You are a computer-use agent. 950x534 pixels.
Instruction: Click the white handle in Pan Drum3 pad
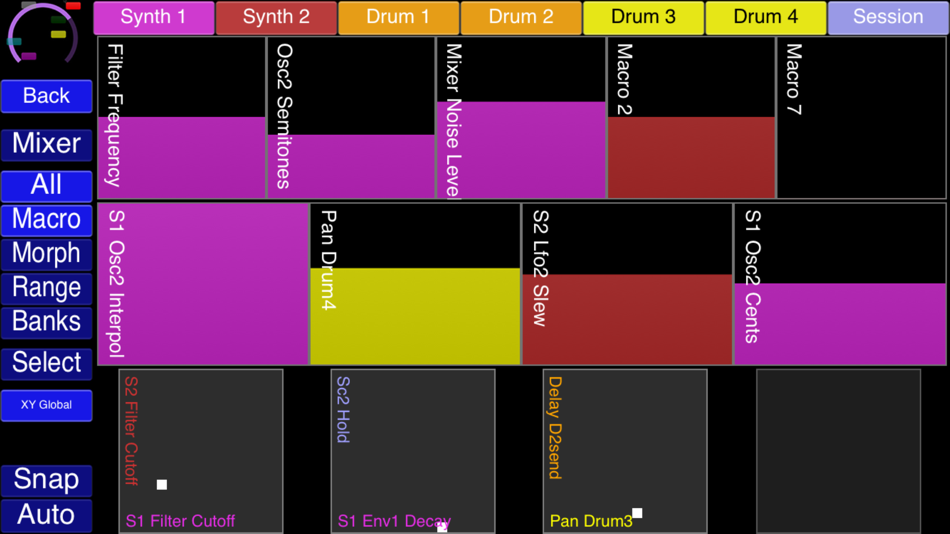[x=637, y=513]
